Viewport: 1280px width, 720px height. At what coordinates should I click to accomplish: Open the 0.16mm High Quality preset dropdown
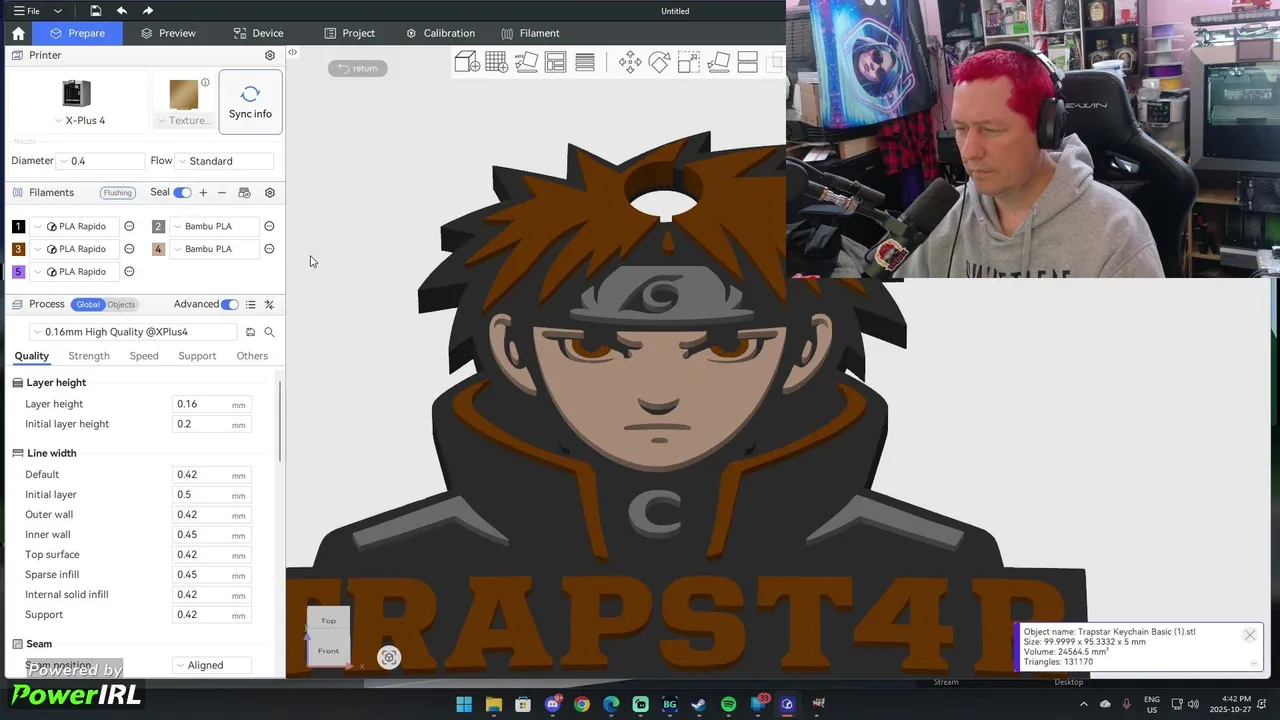(133, 332)
